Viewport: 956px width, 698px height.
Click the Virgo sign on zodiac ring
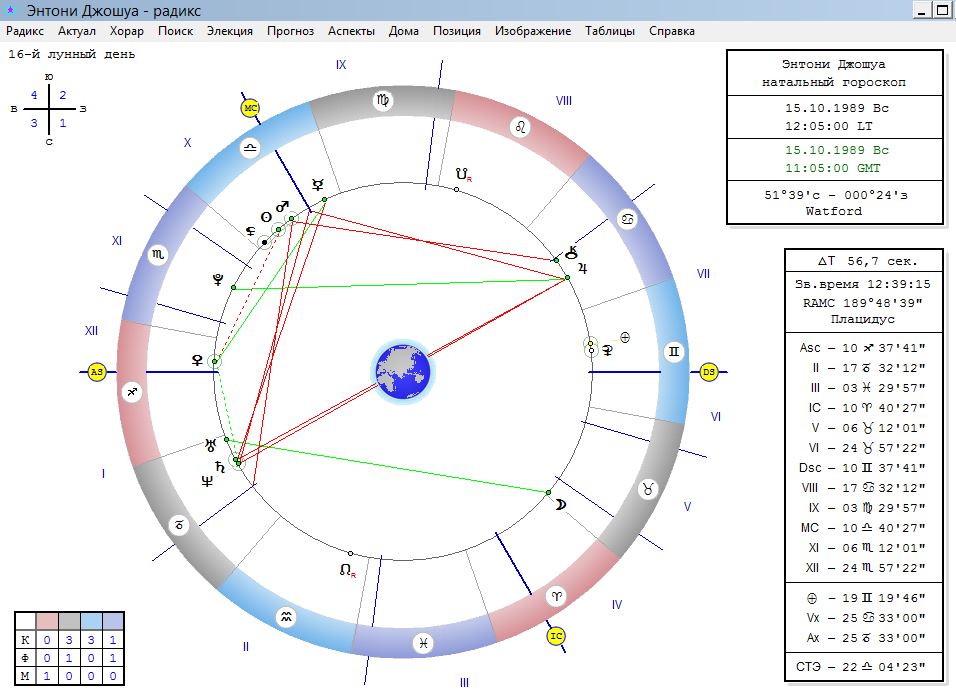383,100
